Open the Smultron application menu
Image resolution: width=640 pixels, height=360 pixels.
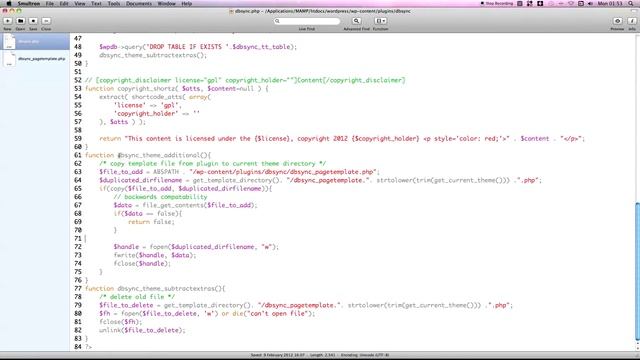pyautogui.click(x=29, y=3)
